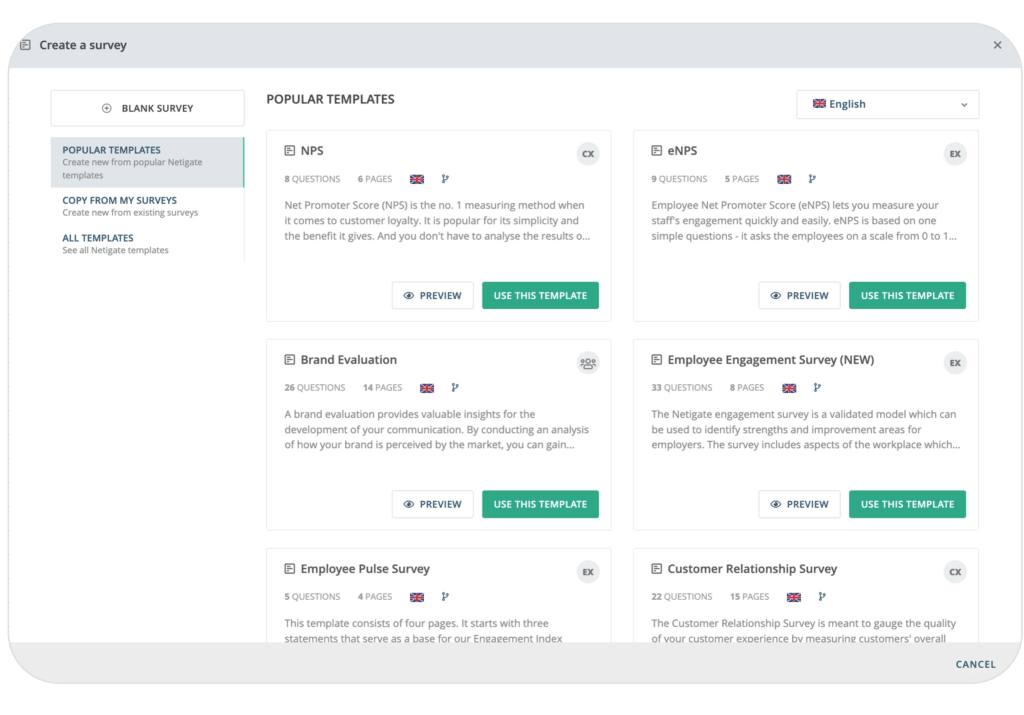Click the branch logic icon on Brand Evaluation card
The height and width of the screenshot is (715, 1024).
[455, 388]
